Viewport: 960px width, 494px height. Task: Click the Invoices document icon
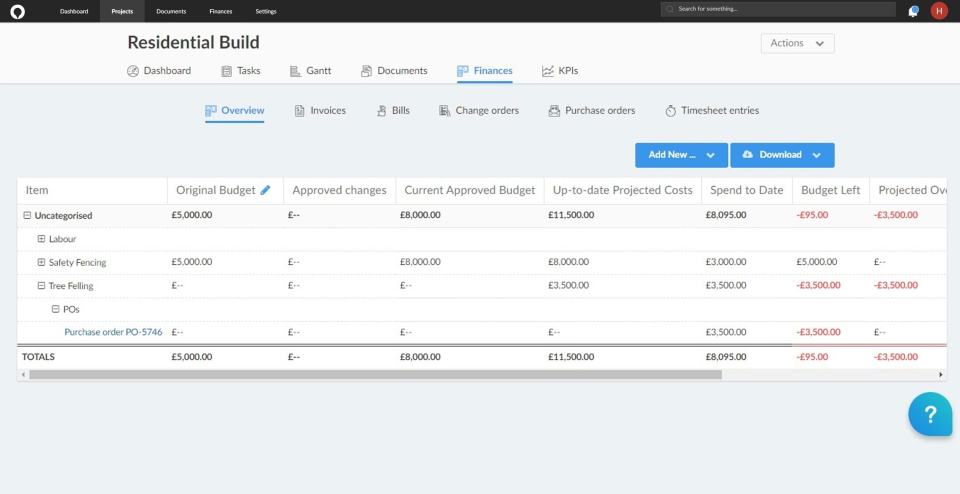pos(299,111)
